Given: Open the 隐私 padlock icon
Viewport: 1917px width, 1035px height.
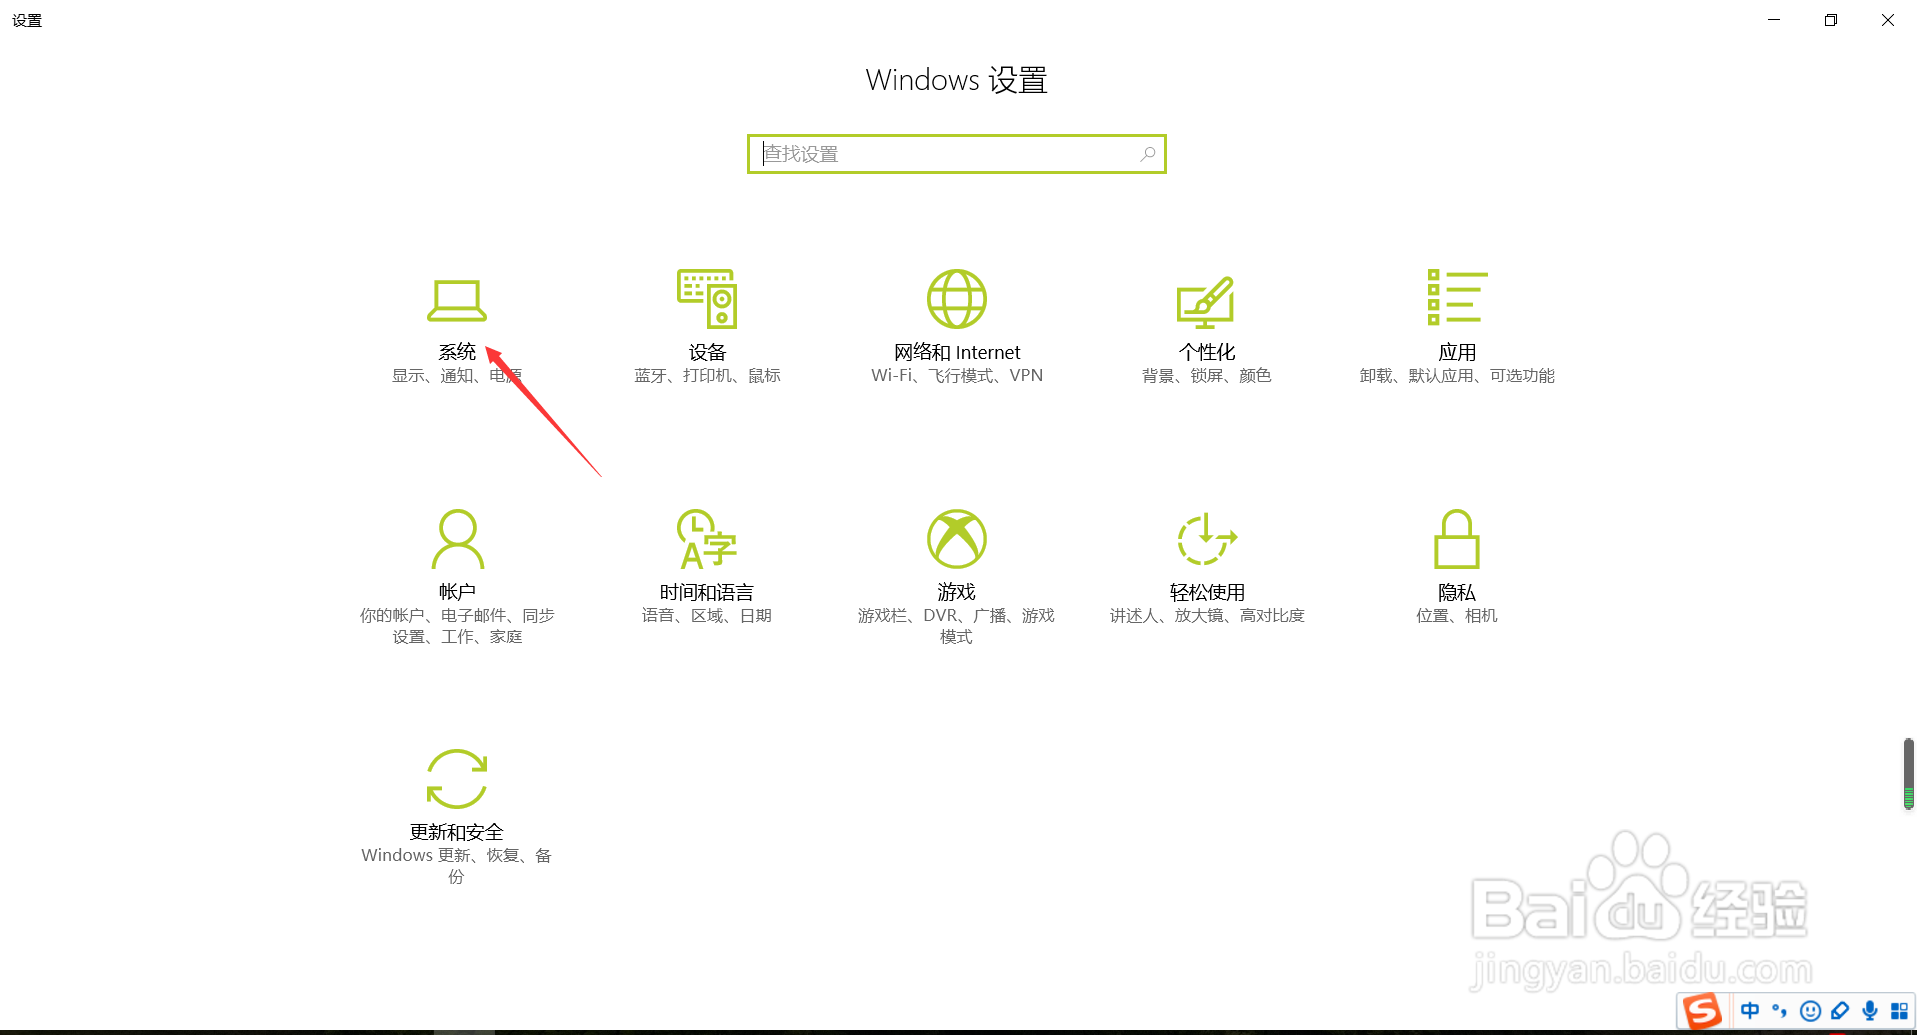Looking at the screenshot, I should click(x=1457, y=539).
